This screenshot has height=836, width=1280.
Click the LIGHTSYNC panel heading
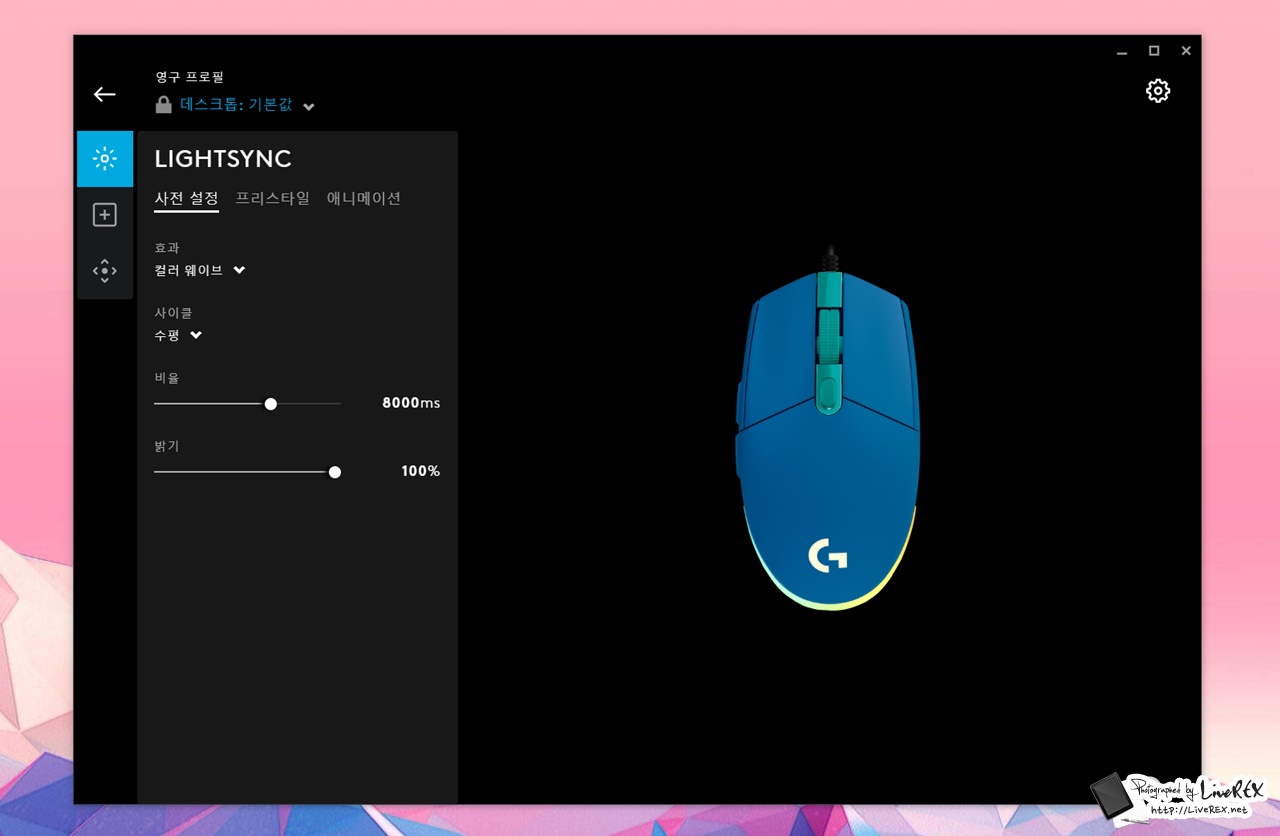tap(223, 159)
